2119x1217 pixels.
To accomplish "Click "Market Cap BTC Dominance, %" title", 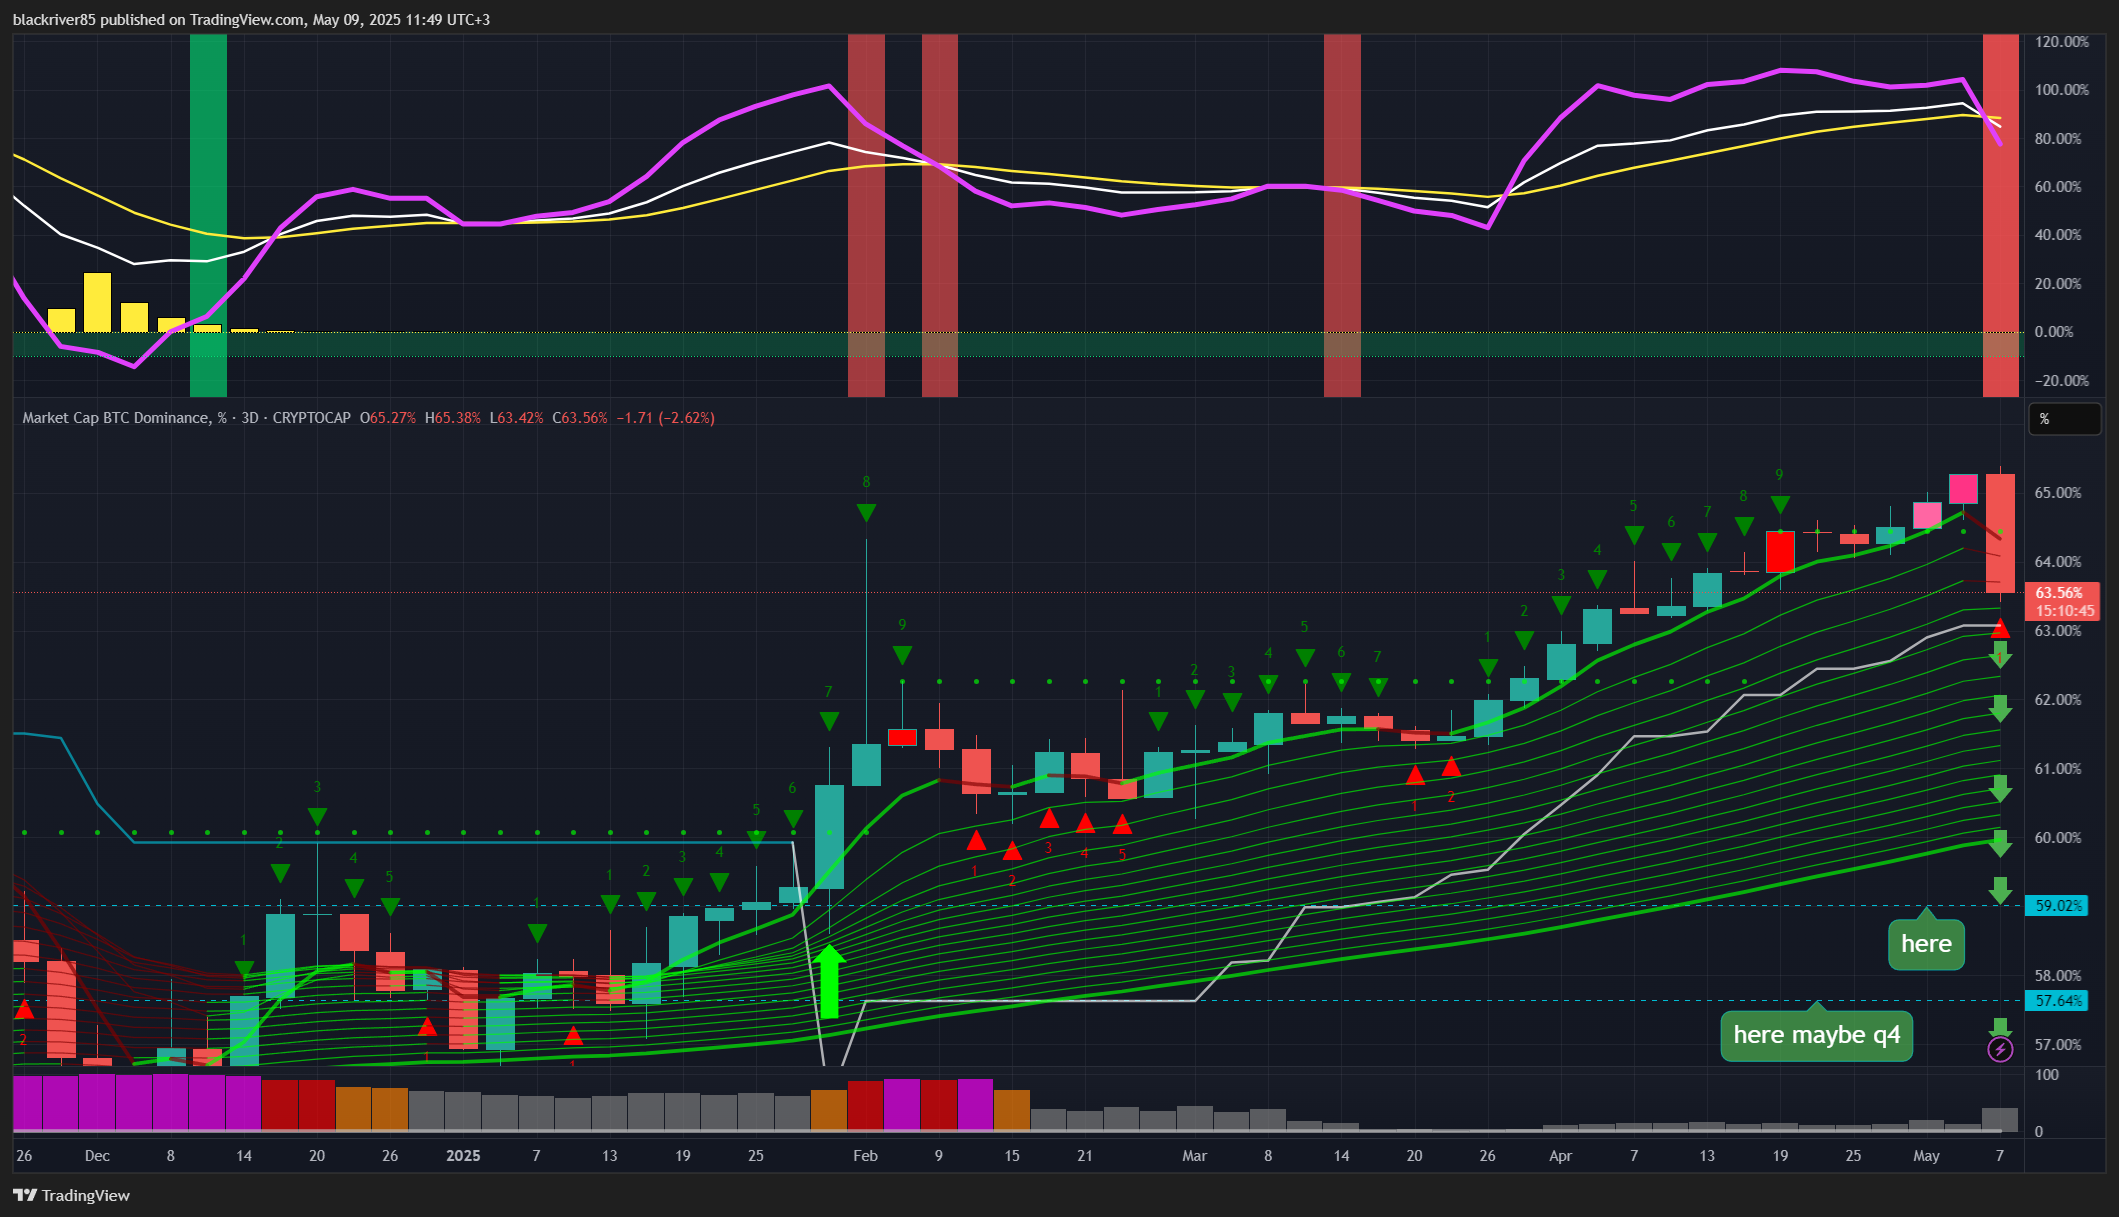I will (x=124, y=418).
